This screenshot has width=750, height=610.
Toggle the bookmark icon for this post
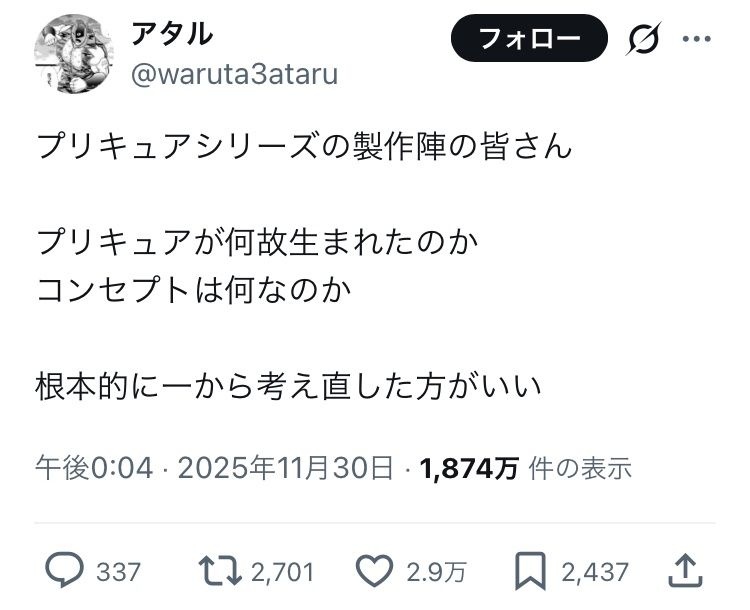tap(528, 571)
